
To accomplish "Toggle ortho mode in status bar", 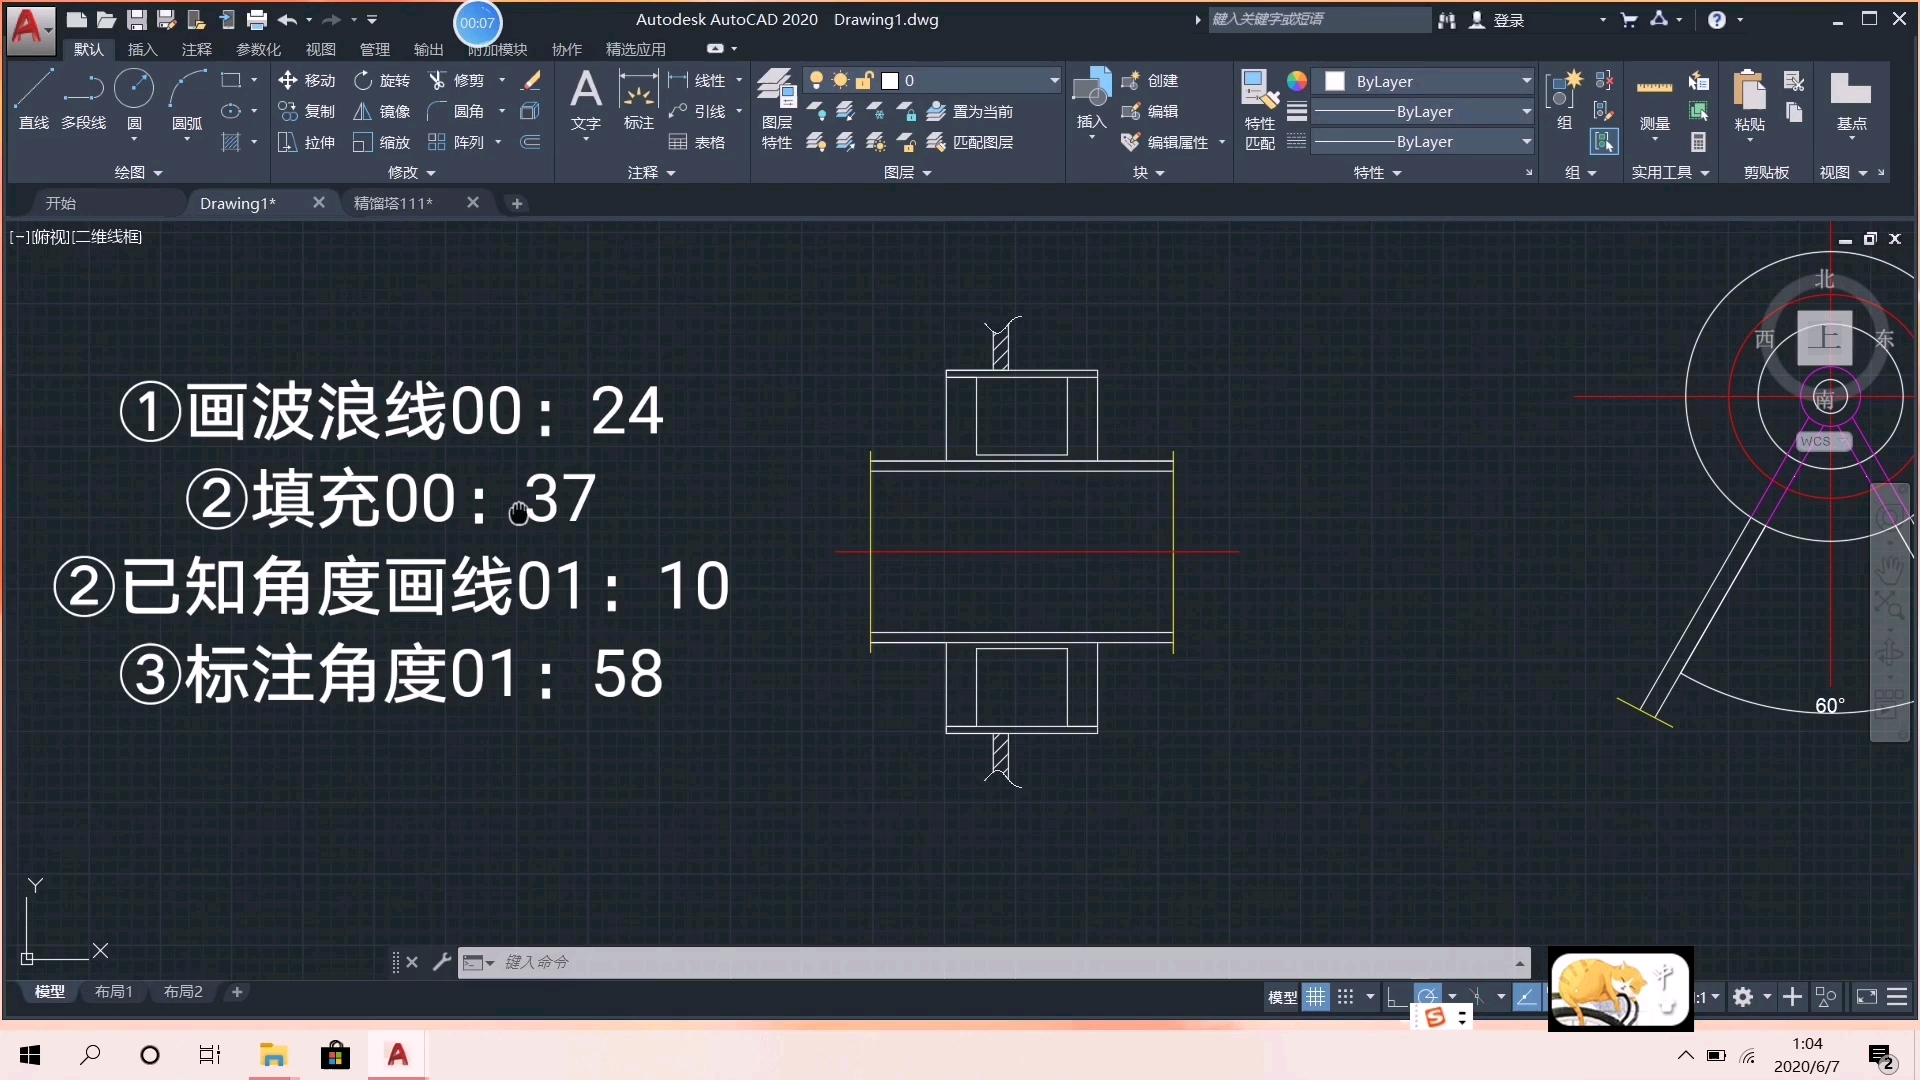I will coord(1395,997).
